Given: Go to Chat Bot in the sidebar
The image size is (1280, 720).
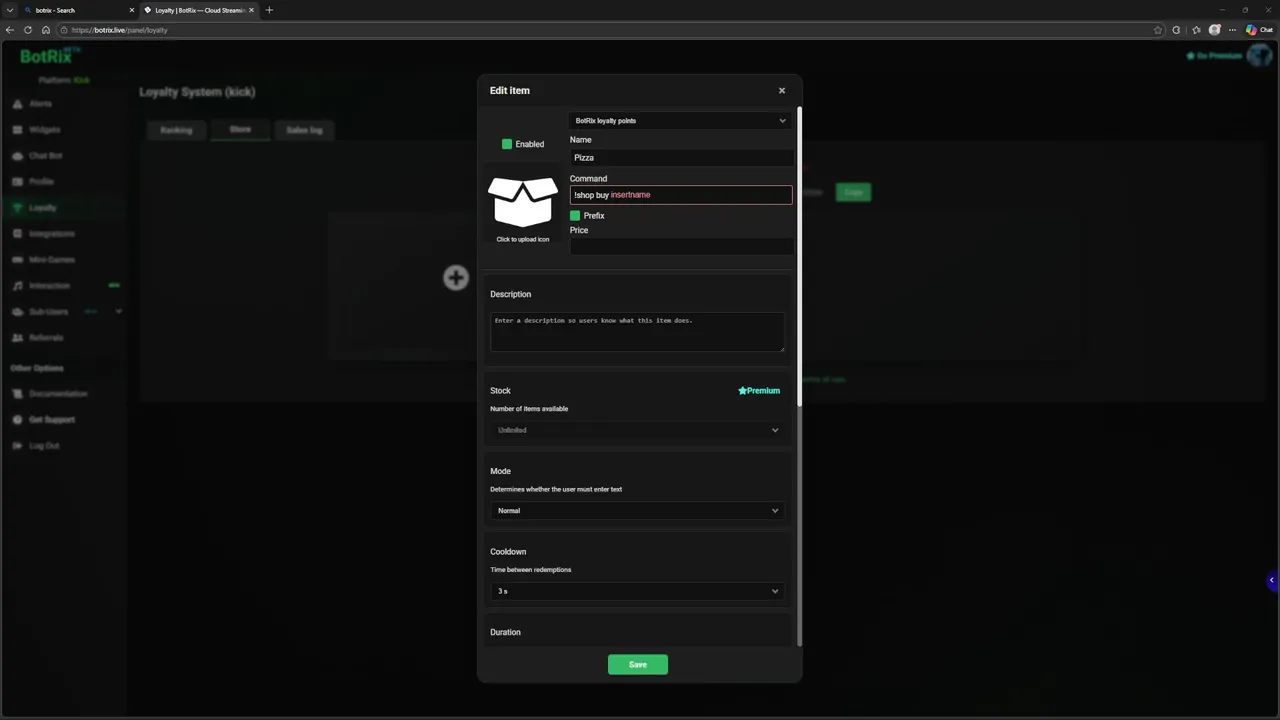Looking at the screenshot, I should (45, 156).
